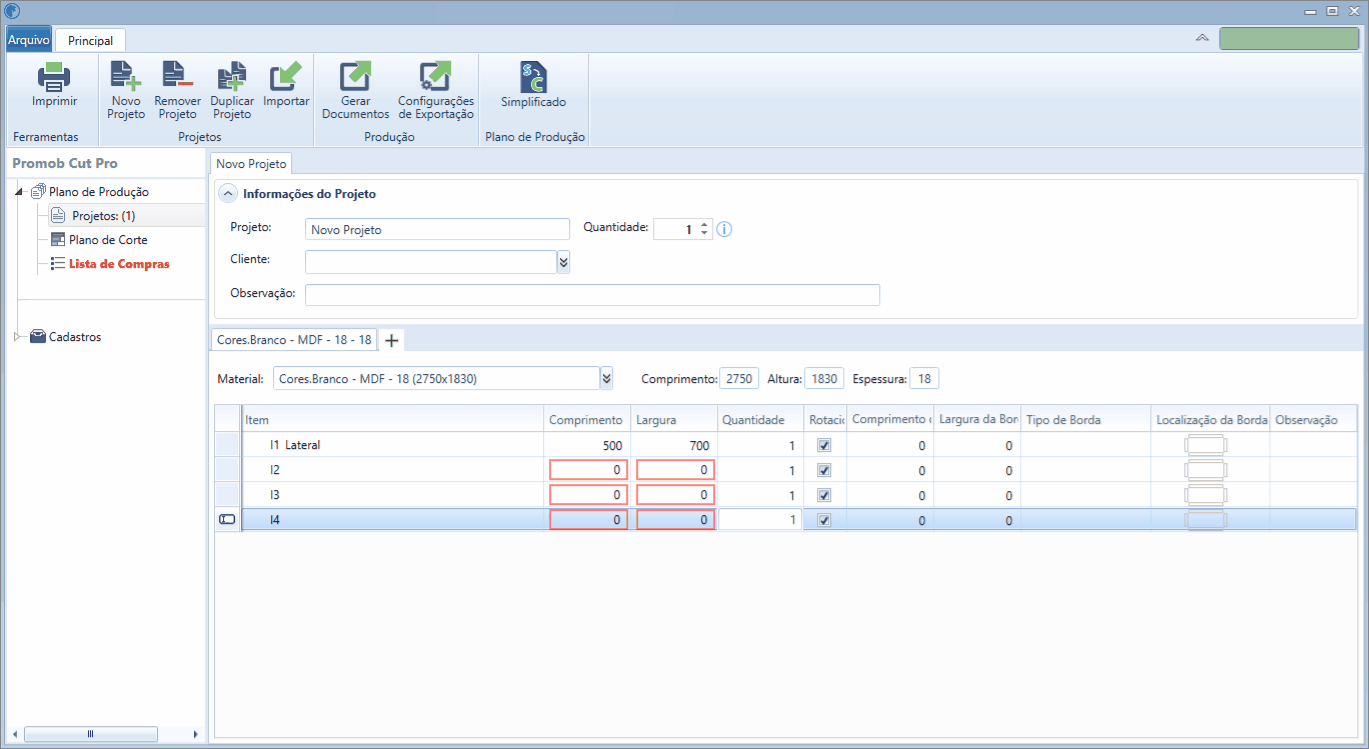The image size is (1369, 749).
Task: Click the border location icon for row I4
Action: [1206, 520]
